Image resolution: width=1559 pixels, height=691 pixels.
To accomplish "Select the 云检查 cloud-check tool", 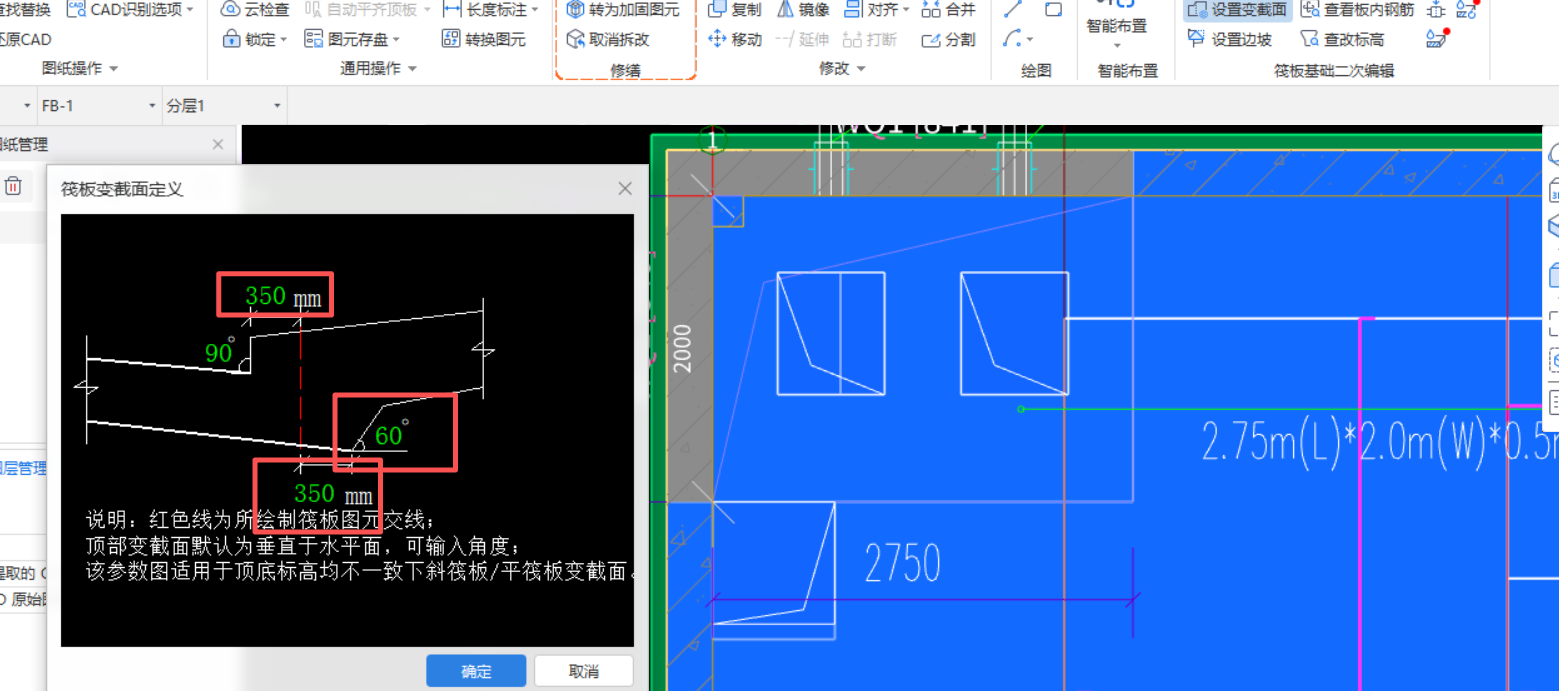I will (x=252, y=10).
